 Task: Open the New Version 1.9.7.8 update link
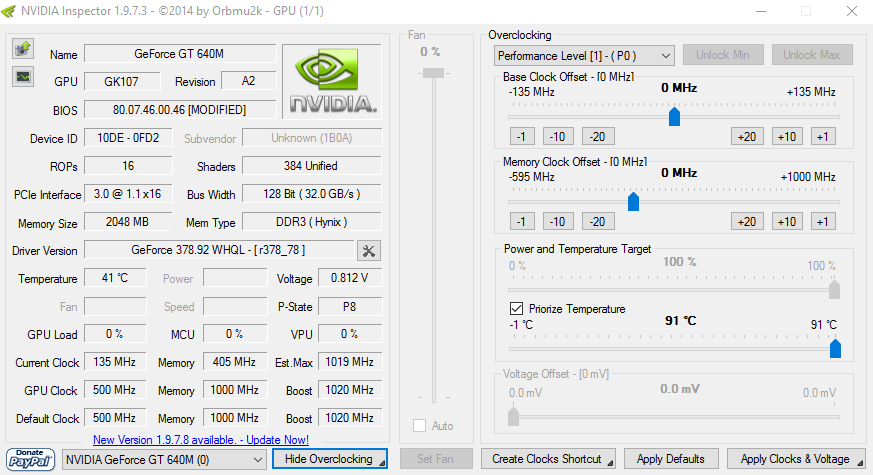(201, 440)
